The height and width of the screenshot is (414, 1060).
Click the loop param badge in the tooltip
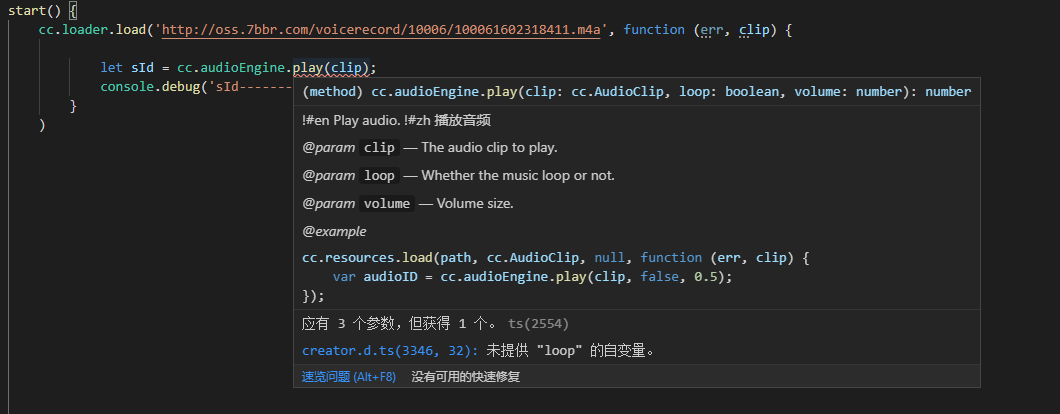point(379,176)
